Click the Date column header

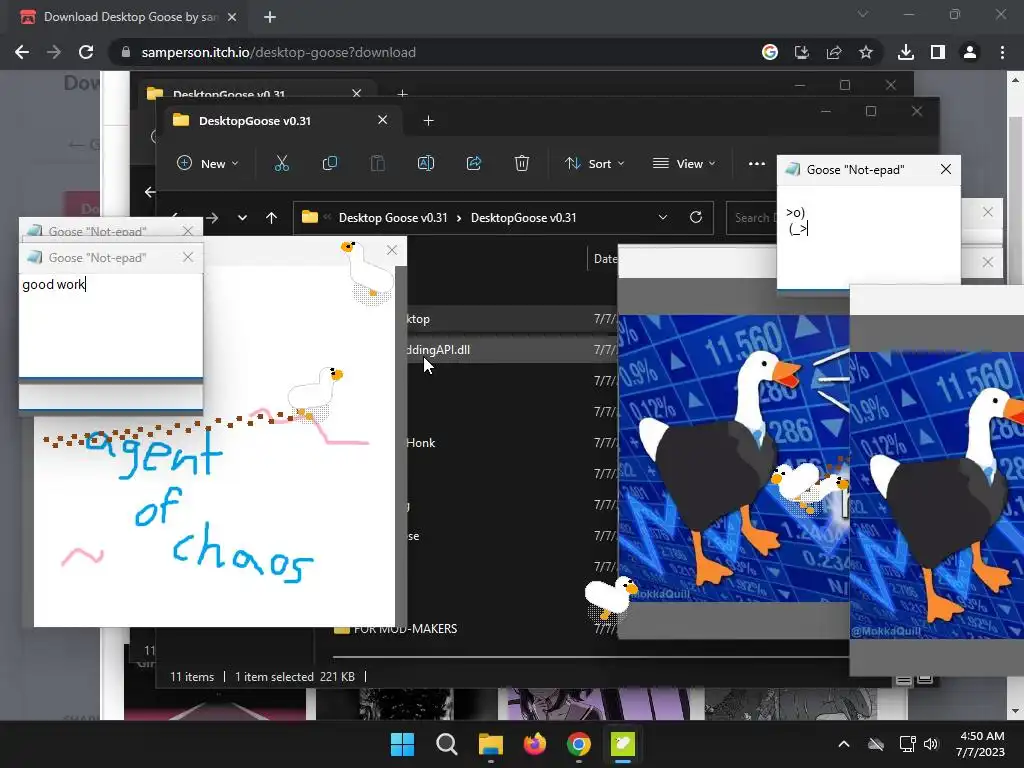(x=604, y=259)
